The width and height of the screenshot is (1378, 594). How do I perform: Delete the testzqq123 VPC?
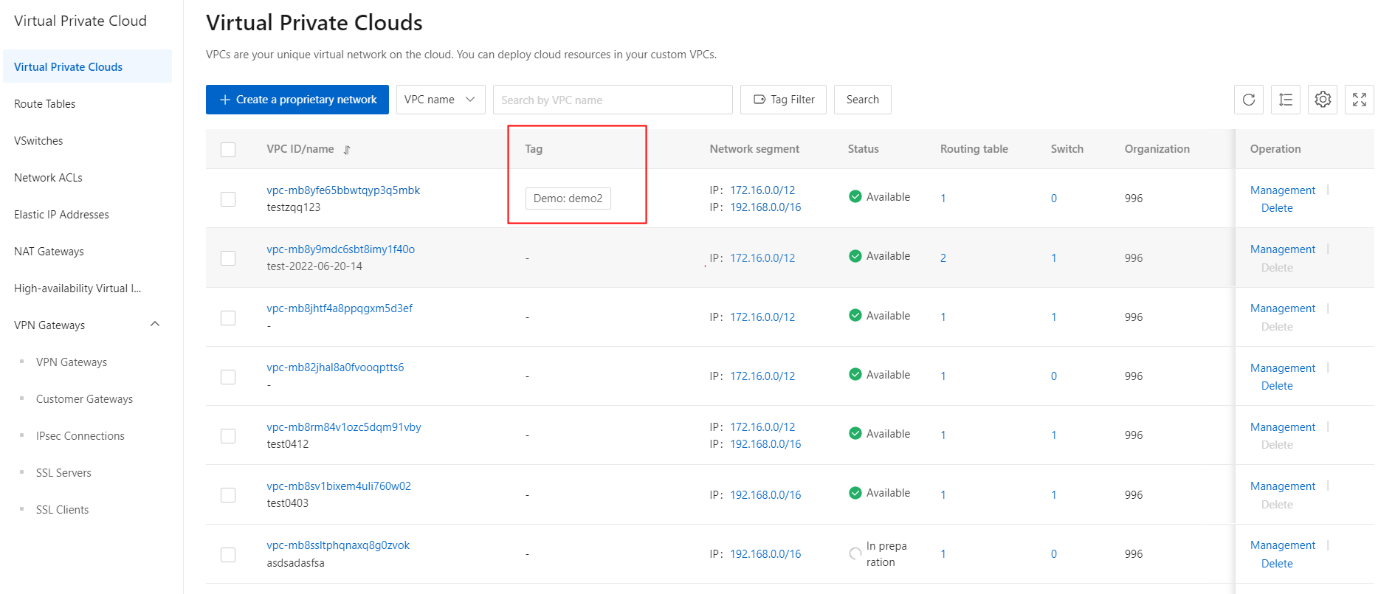point(1277,208)
